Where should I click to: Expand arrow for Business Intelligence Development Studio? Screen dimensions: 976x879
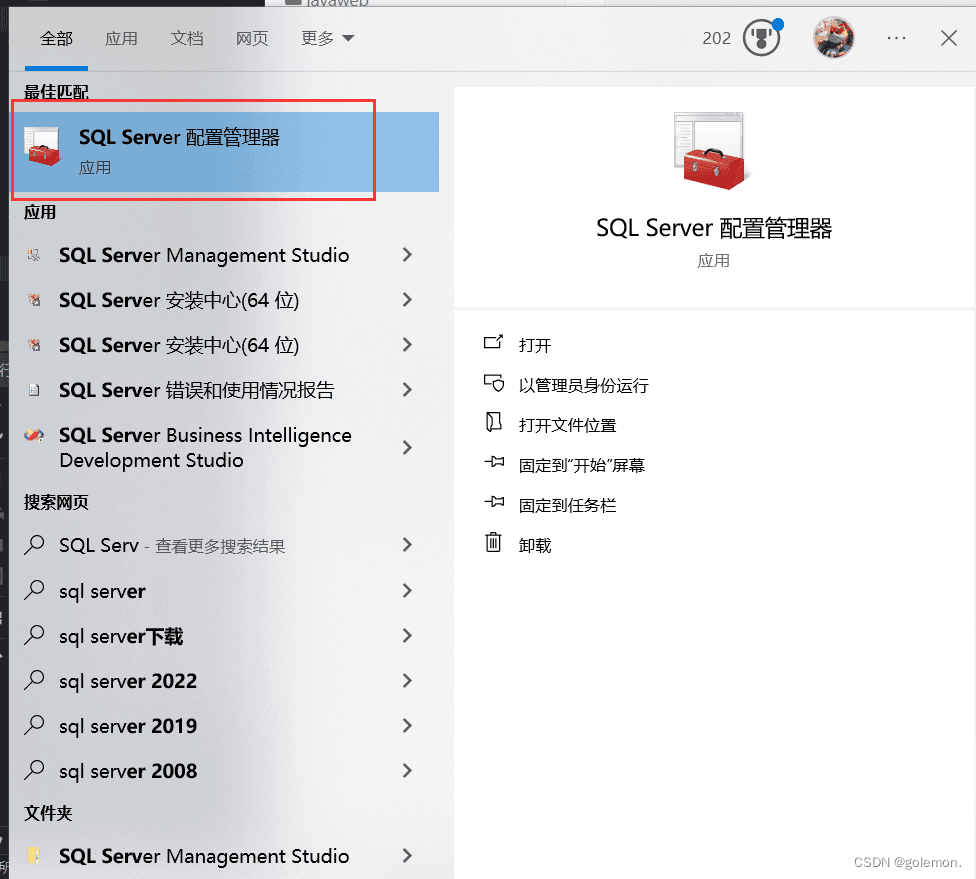[407, 448]
